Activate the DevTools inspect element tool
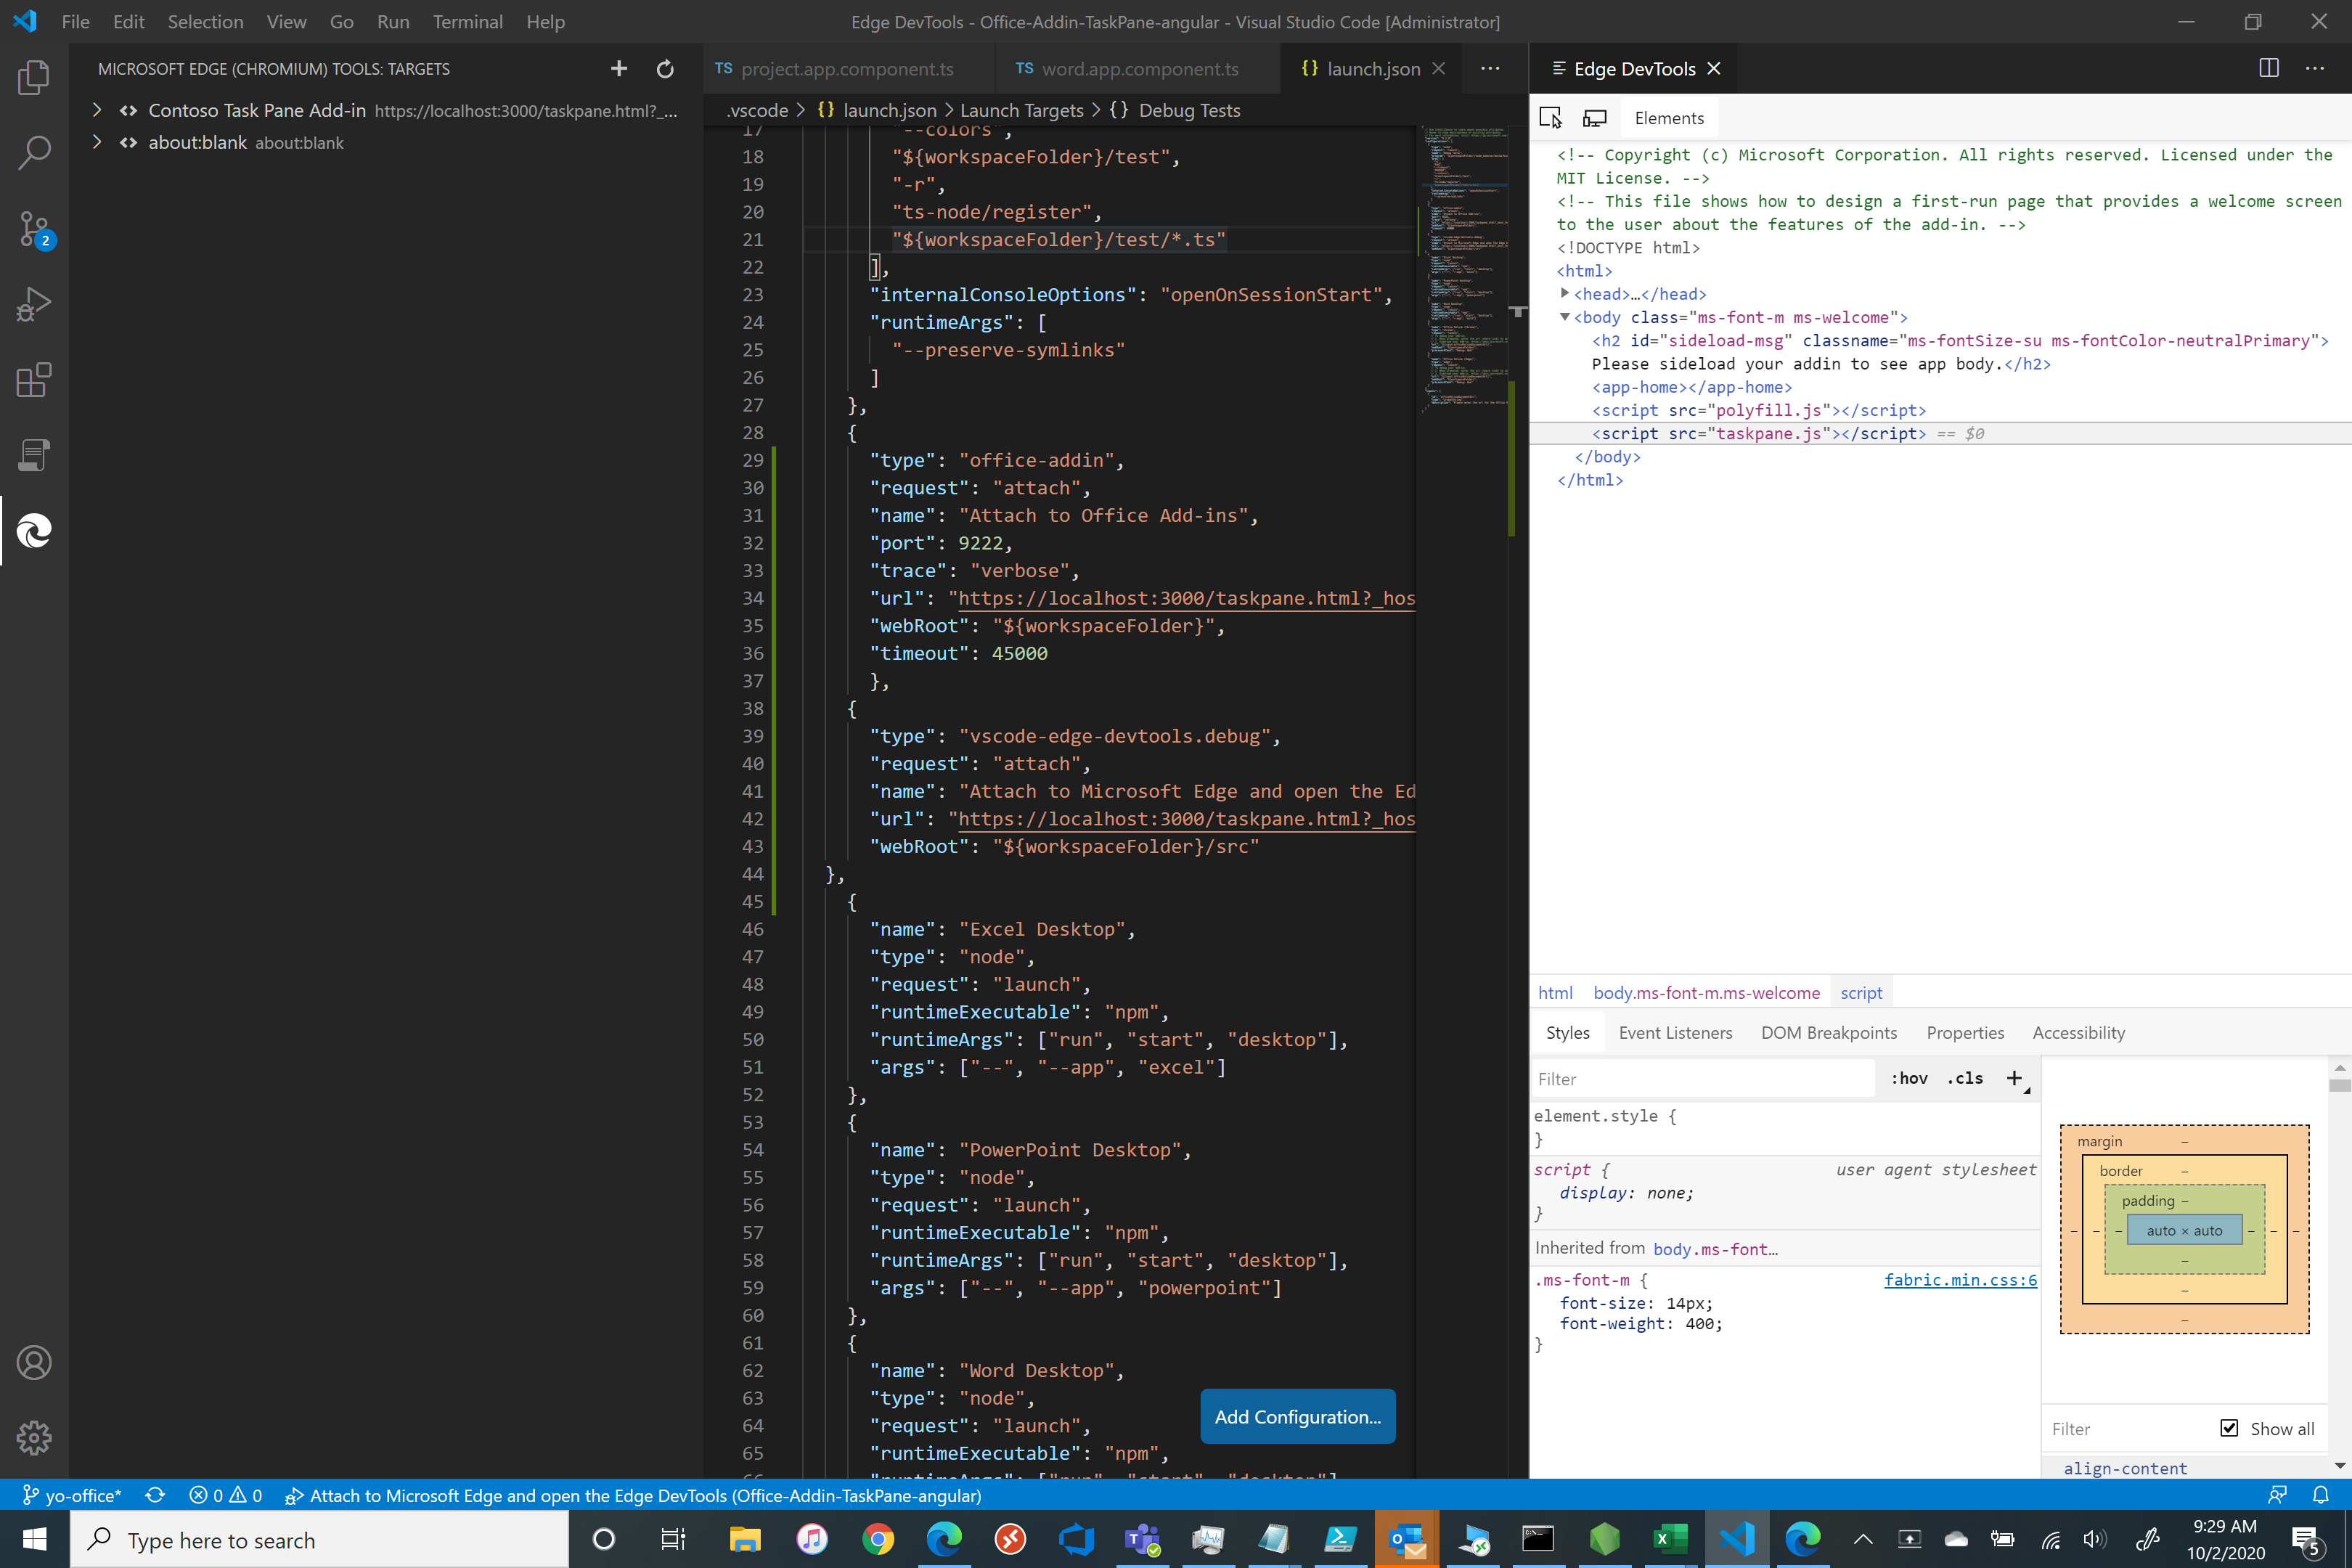2352x1568 pixels. pos(1550,118)
